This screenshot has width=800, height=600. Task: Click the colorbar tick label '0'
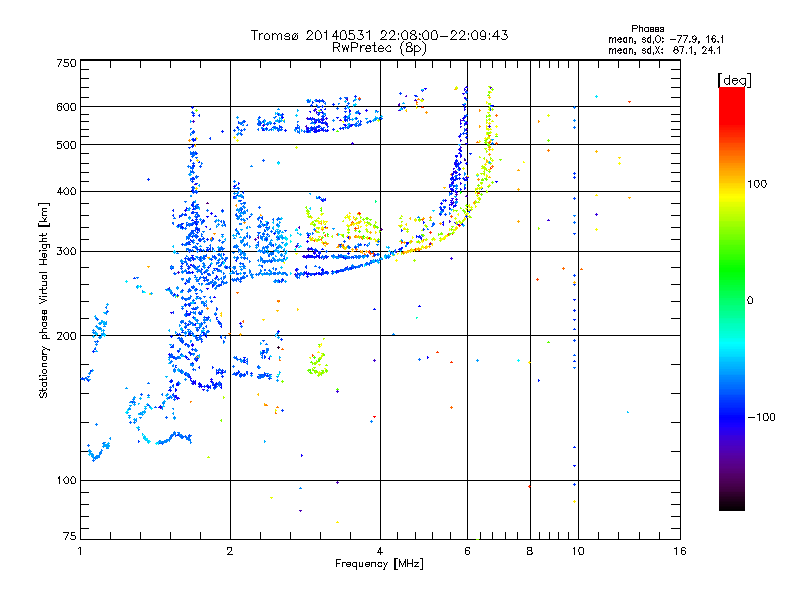coord(750,301)
